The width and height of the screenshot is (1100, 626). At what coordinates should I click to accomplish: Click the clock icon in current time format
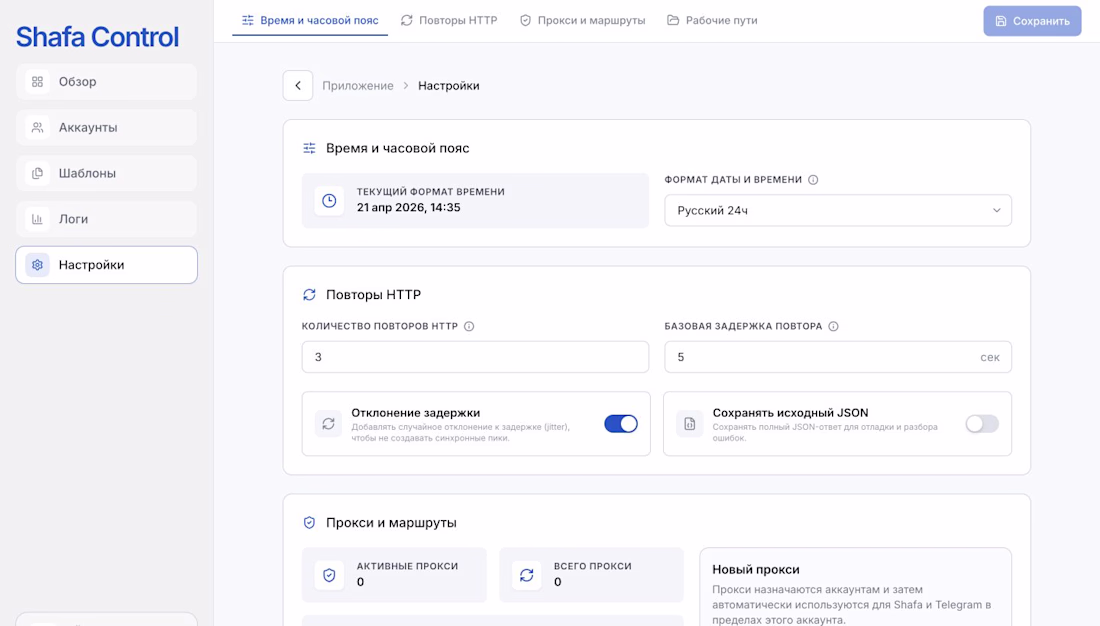point(329,201)
